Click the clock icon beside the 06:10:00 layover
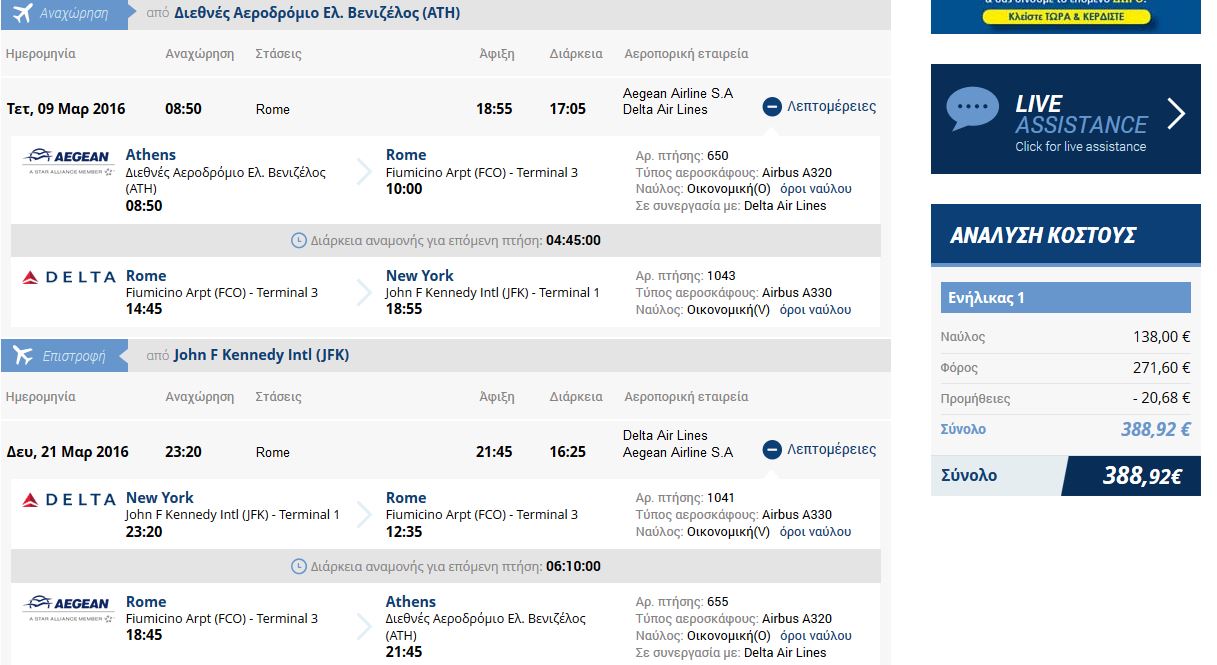The image size is (1217, 665). point(298,567)
